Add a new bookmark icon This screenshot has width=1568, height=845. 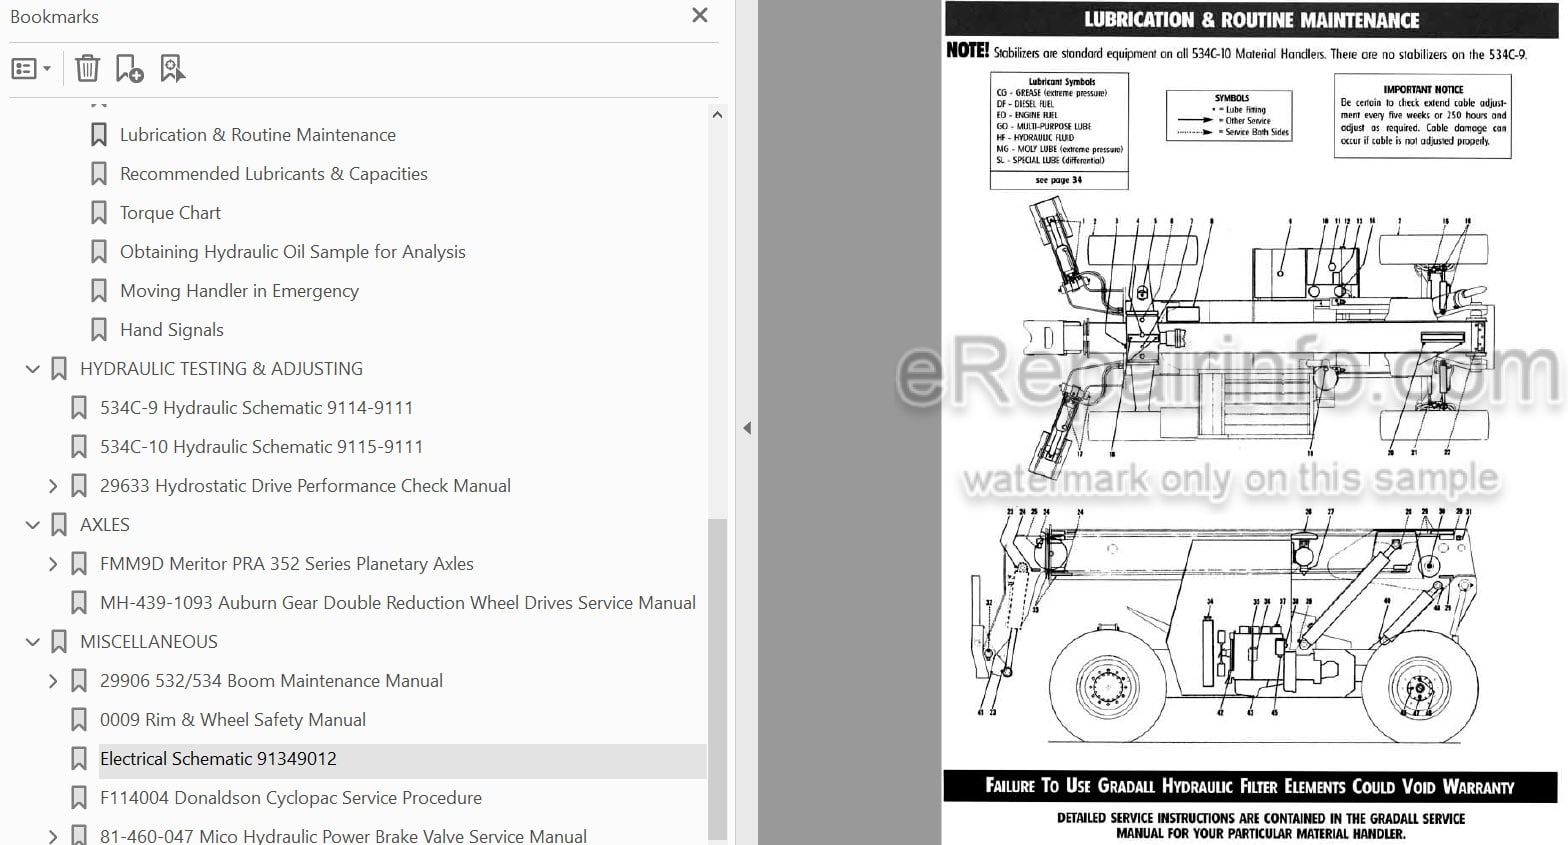(129, 68)
